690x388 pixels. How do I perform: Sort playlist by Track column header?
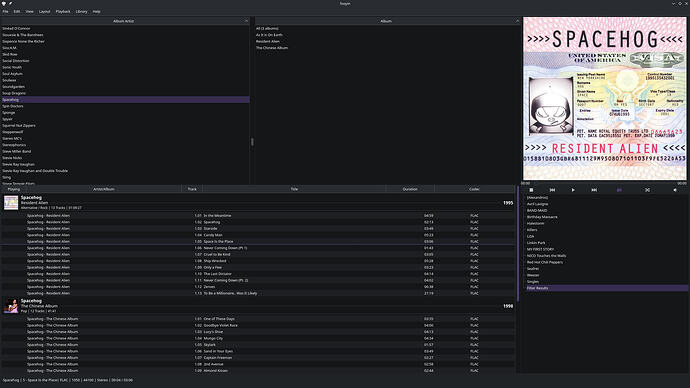(192, 189)
